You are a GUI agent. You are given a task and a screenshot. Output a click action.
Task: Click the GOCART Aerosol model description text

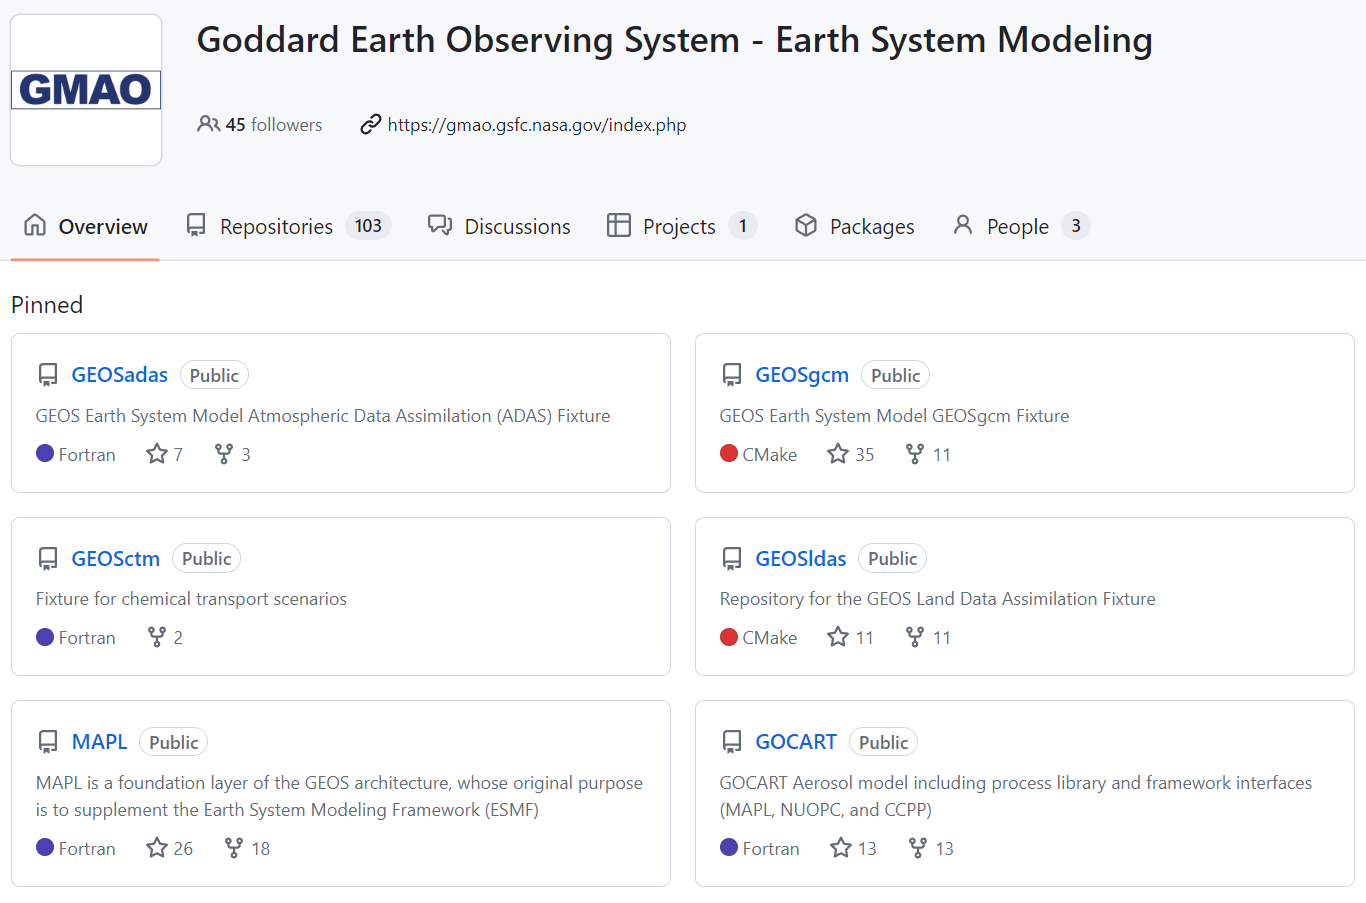tap(1016, 796)
